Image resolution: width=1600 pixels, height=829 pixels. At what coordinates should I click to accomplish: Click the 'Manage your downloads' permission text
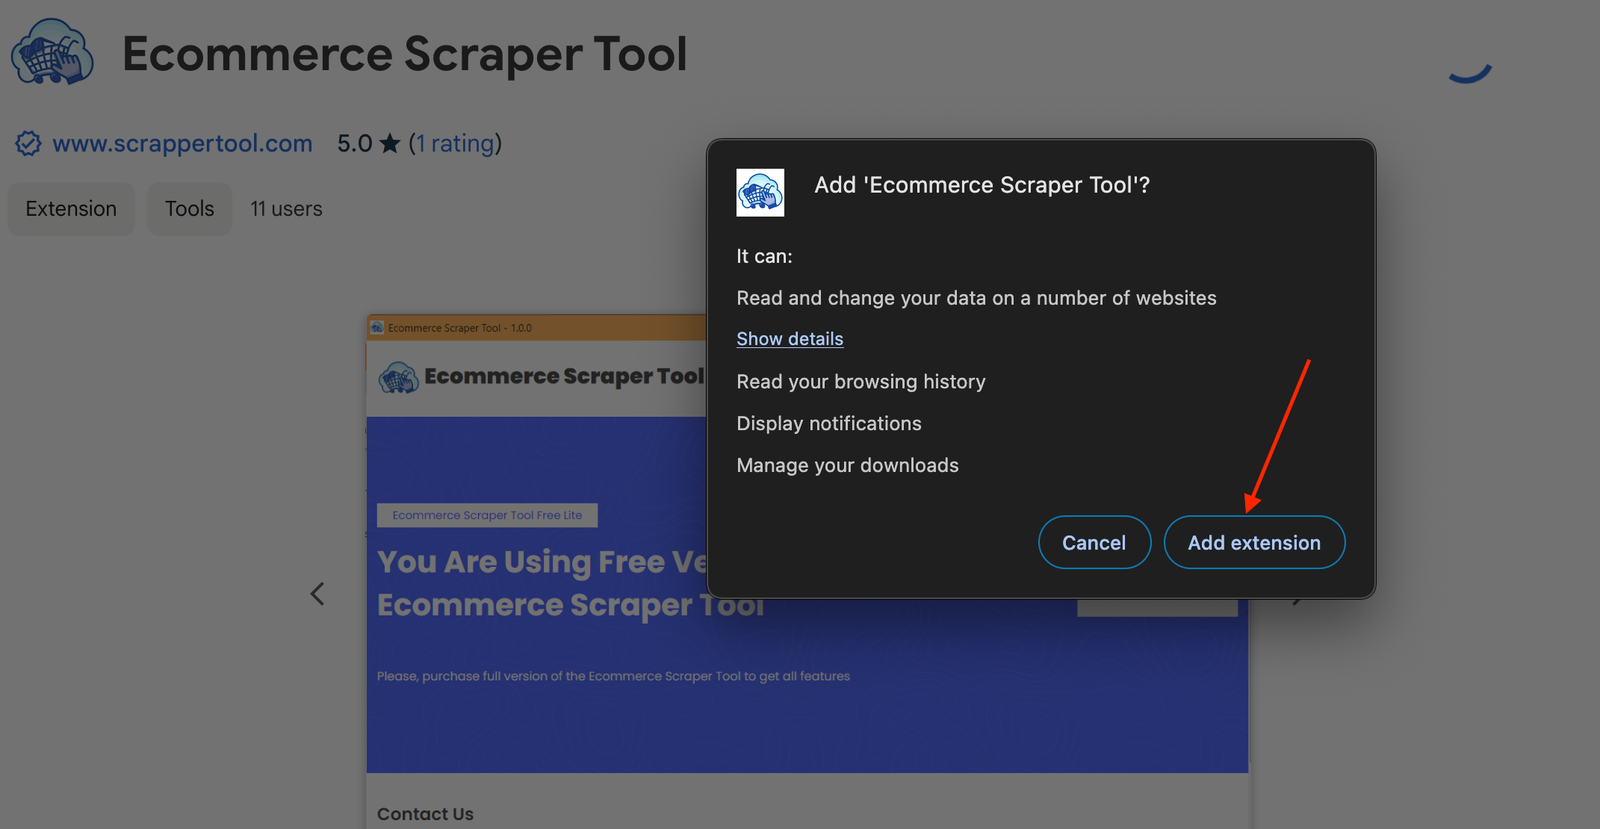(x=847, y=466)
